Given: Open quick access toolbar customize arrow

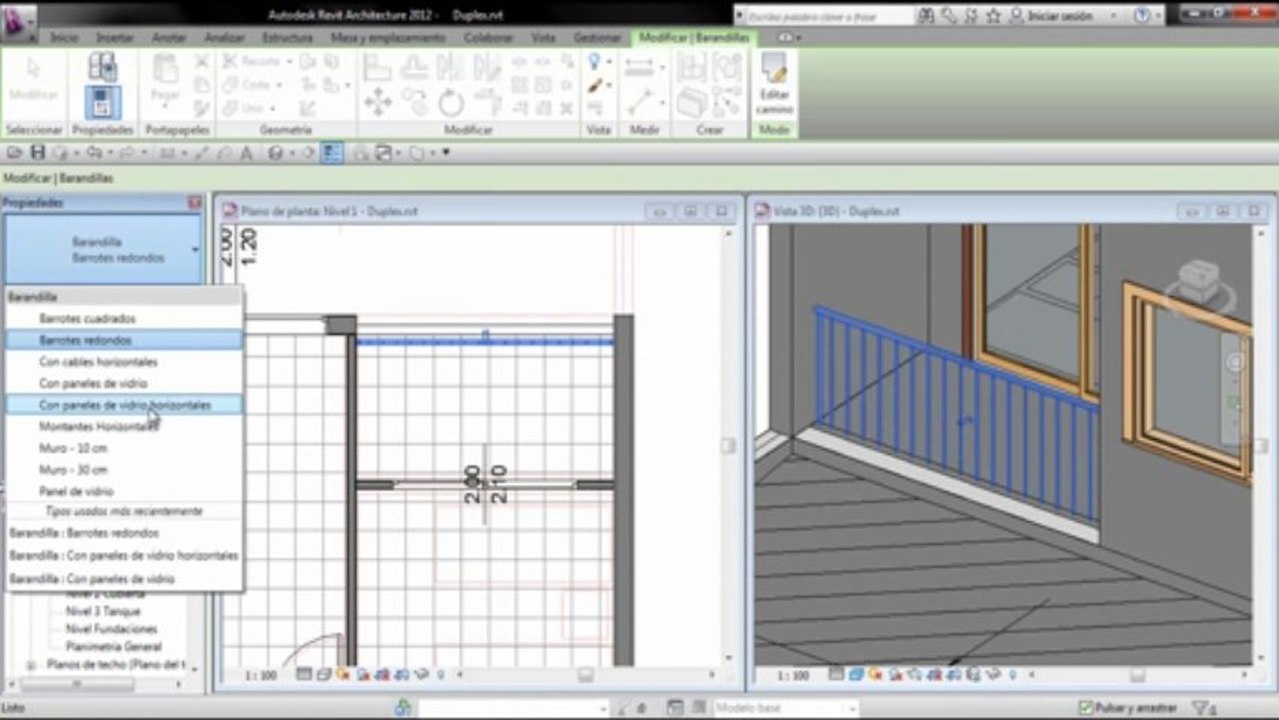Looking at the screenshot, I should click(446, 153).
